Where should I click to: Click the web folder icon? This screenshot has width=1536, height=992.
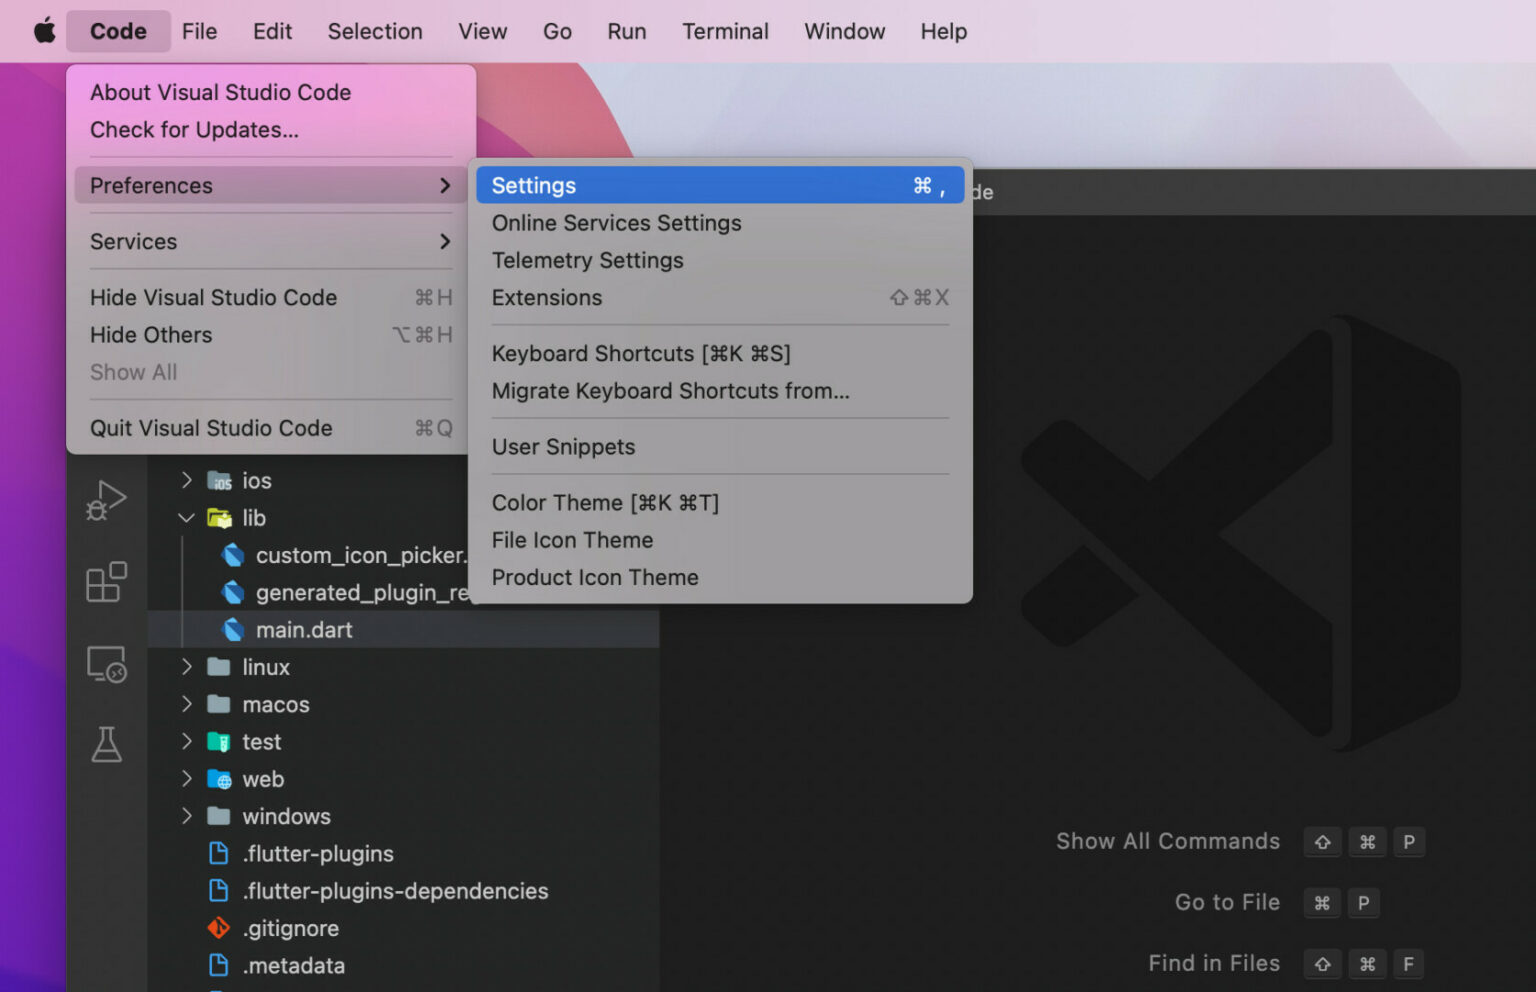point(219,779)
